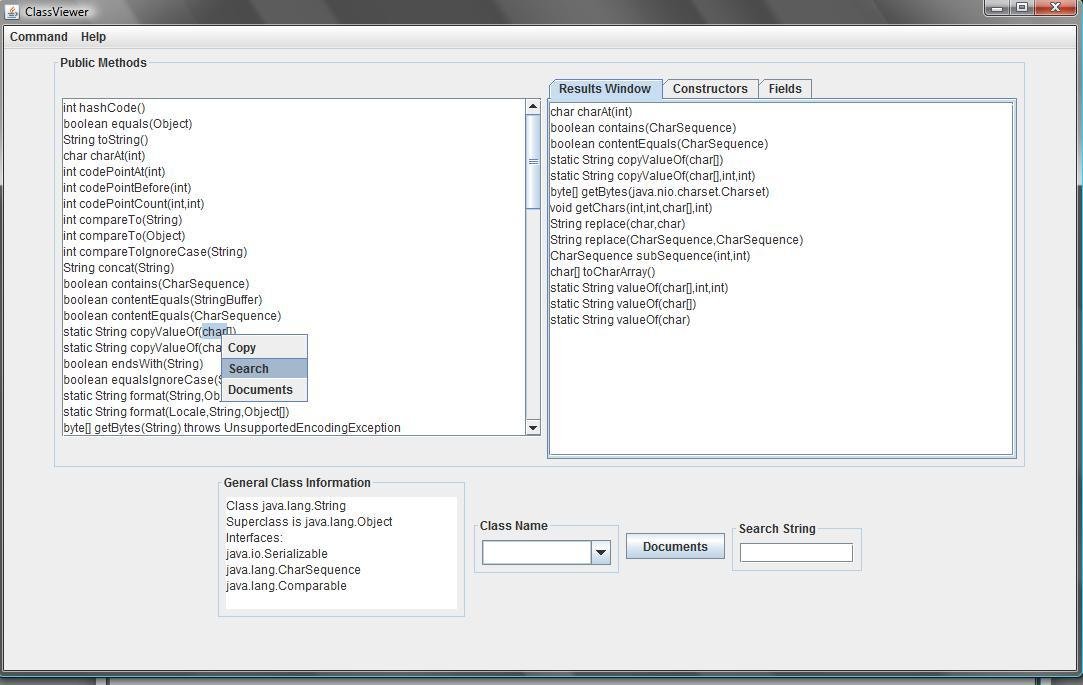This screenshot has height=685, width=1083.
Task: Switch to the Constructors tab
Action: click(x=710, y=88)
